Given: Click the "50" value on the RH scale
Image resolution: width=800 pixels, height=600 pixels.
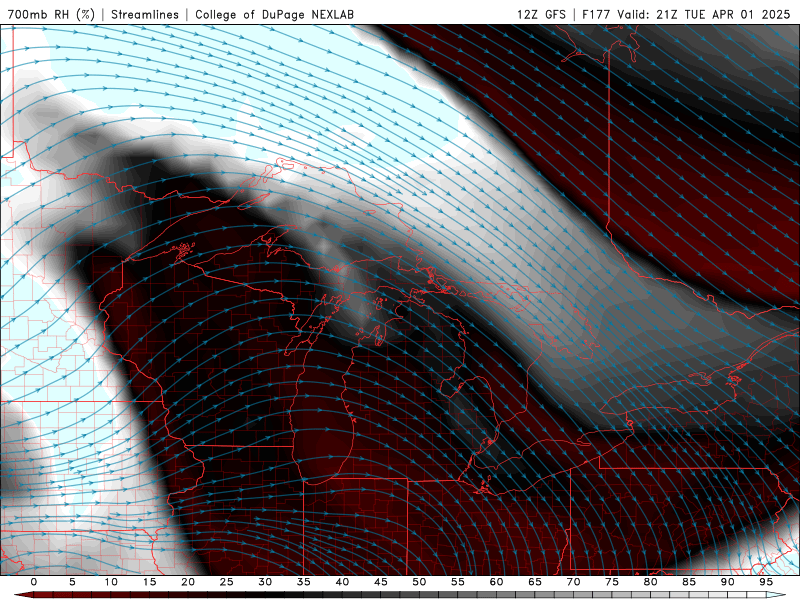Looking at the screenshot, I should pyautogui.click(x=419, y=582).
